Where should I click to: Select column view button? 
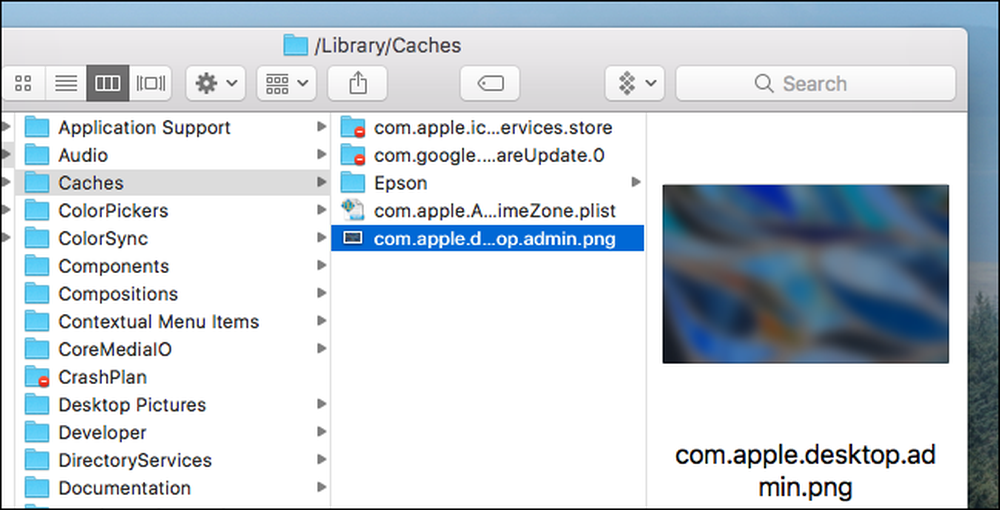tap(108, 84)
